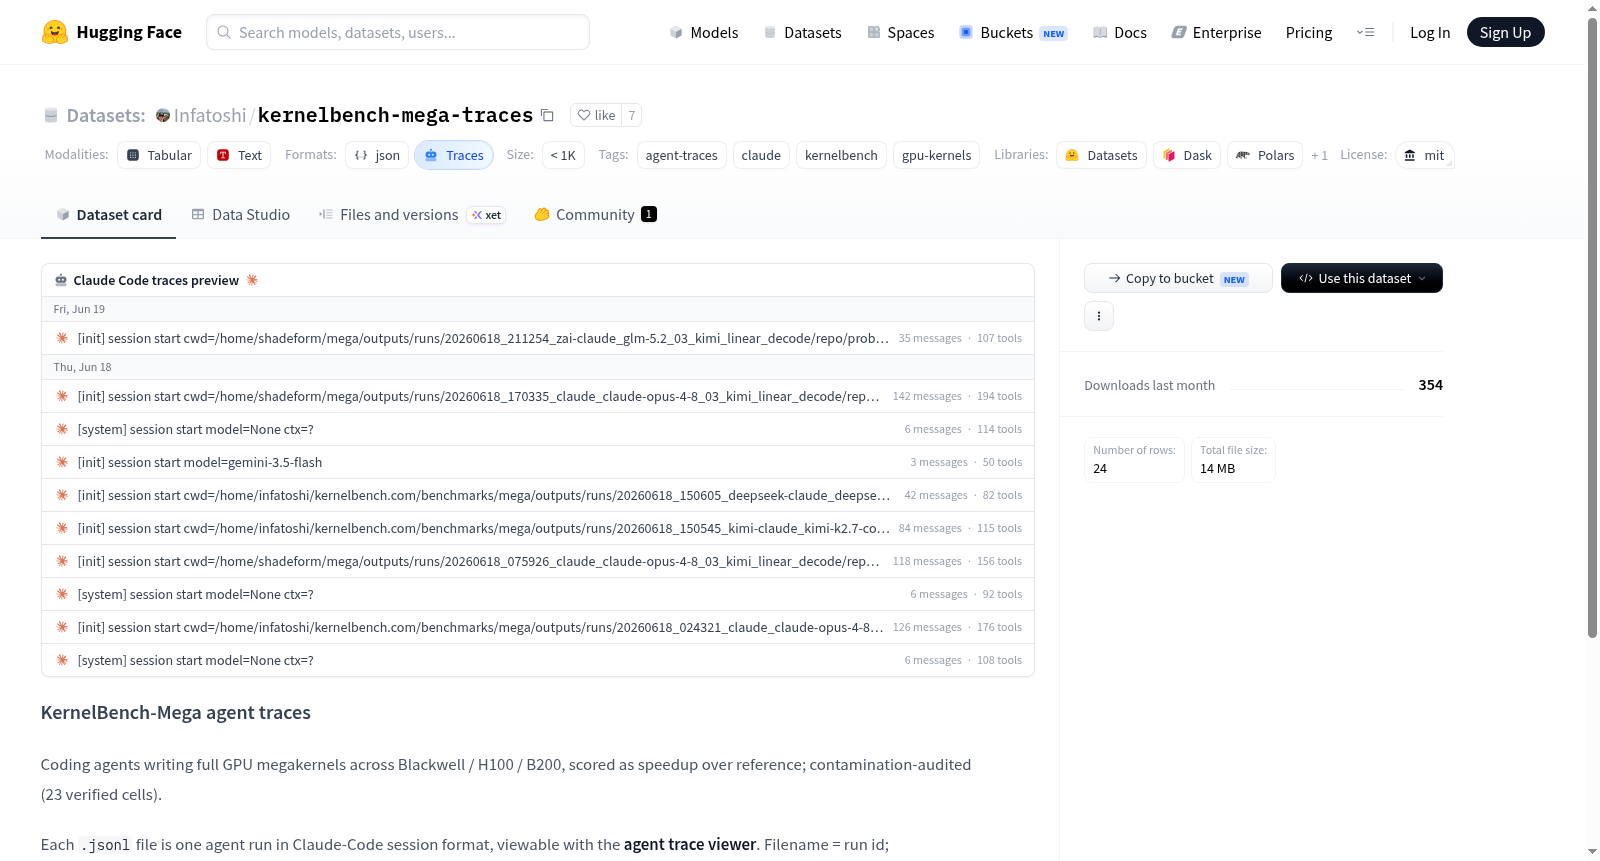Select the json format tag
Image resolution: width=1600 pixels, height=861 pixels.
(377, 155)
